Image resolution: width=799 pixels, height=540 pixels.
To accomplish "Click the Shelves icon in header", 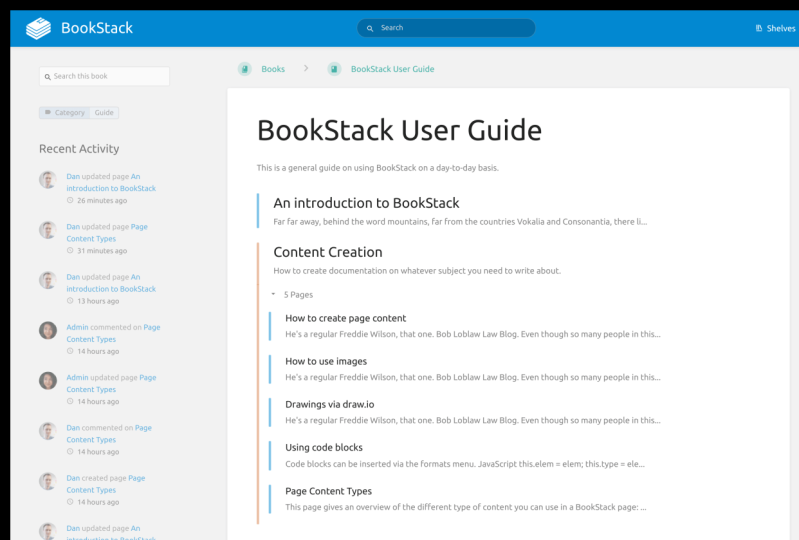I will point(759,28).
